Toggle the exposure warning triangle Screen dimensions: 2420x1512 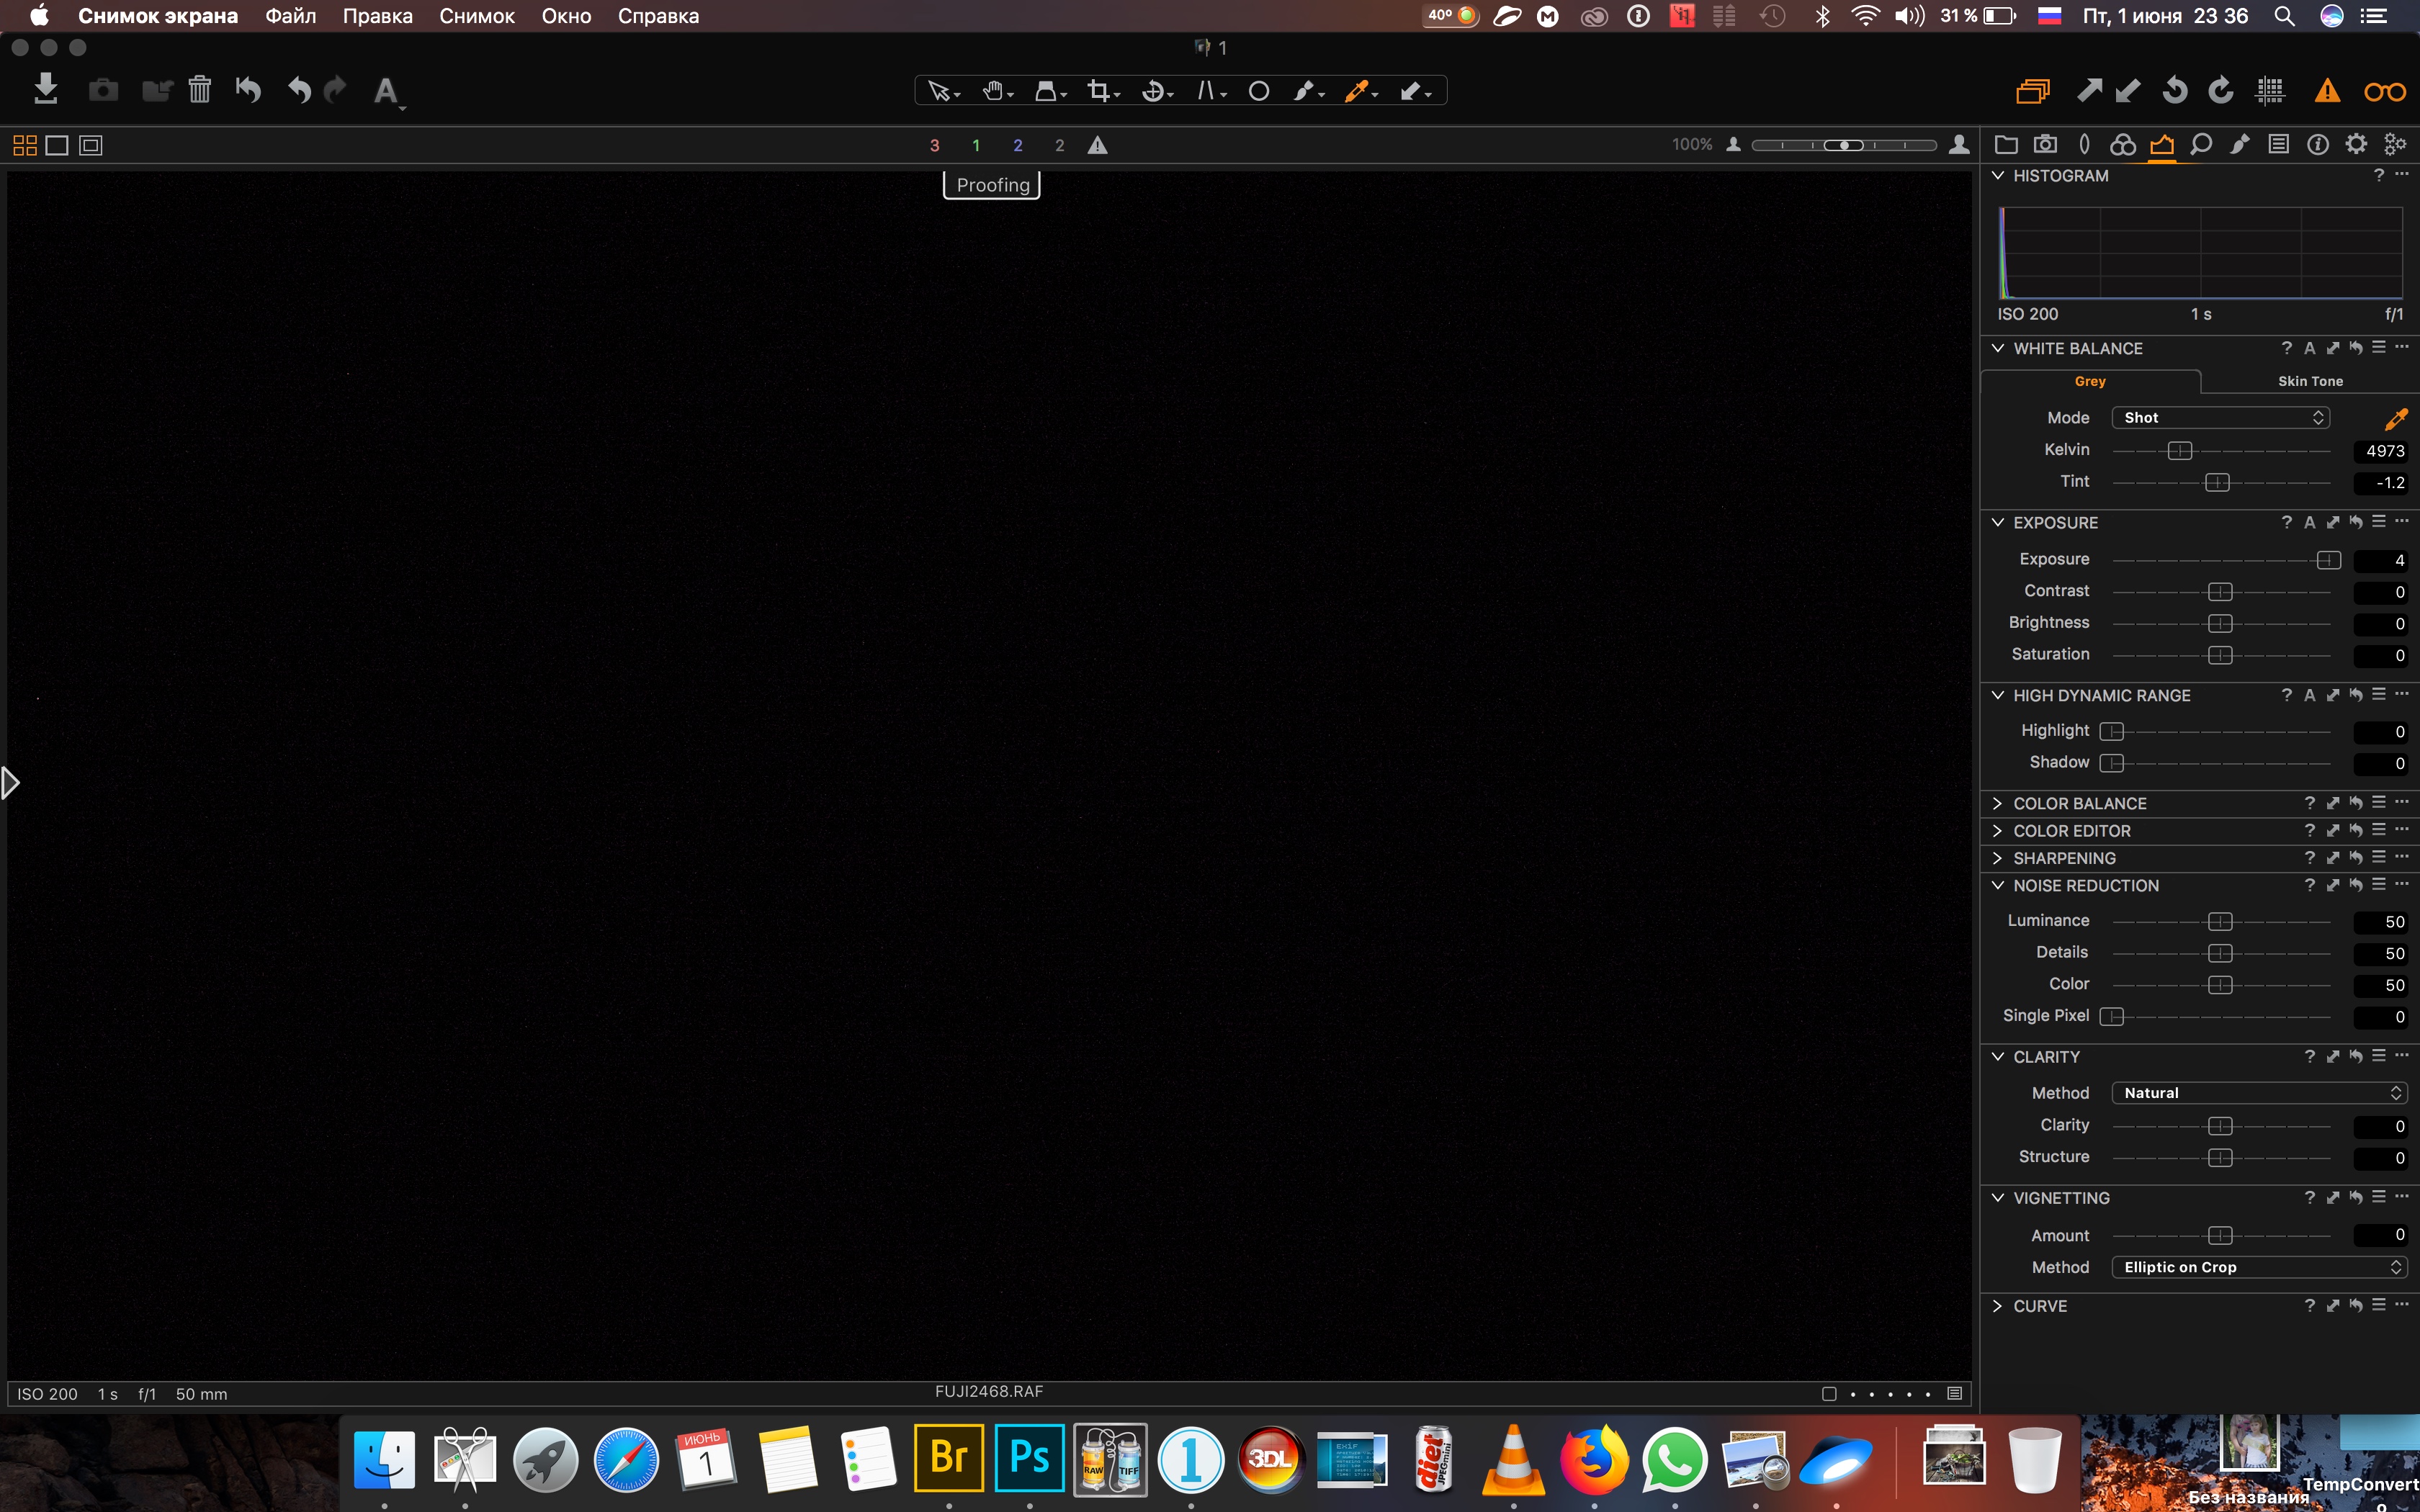click(x=2327, y=91)
